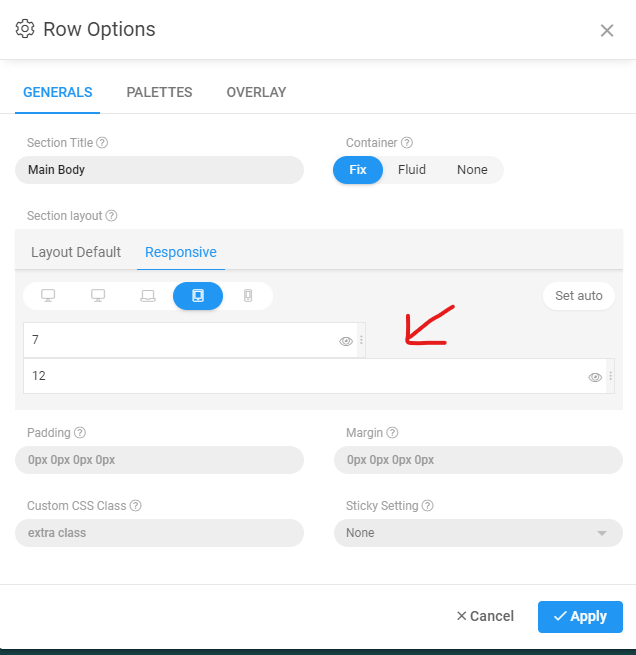The width and height of the screenshot is (636, 655).
Task: Click the Container help icon
Action: pyautogui.click(x=407, y=143)
